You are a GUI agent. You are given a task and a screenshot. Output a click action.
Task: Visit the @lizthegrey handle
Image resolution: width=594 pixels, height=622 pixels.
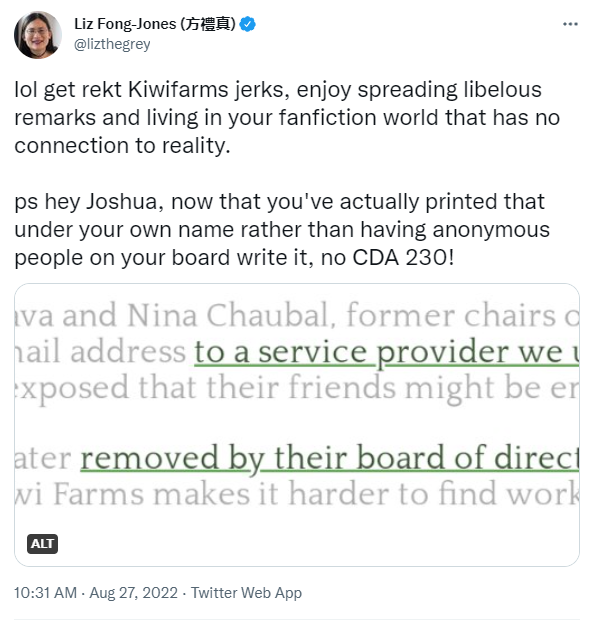[x=112, y=44]
